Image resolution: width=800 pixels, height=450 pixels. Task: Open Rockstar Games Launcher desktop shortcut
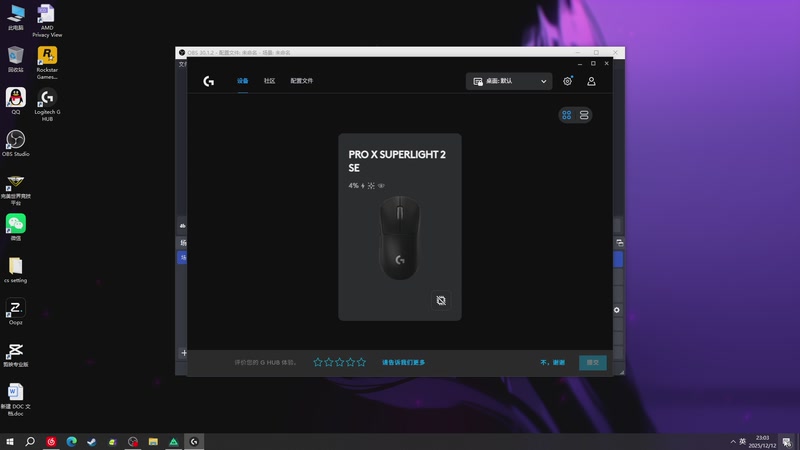point(47,63)
